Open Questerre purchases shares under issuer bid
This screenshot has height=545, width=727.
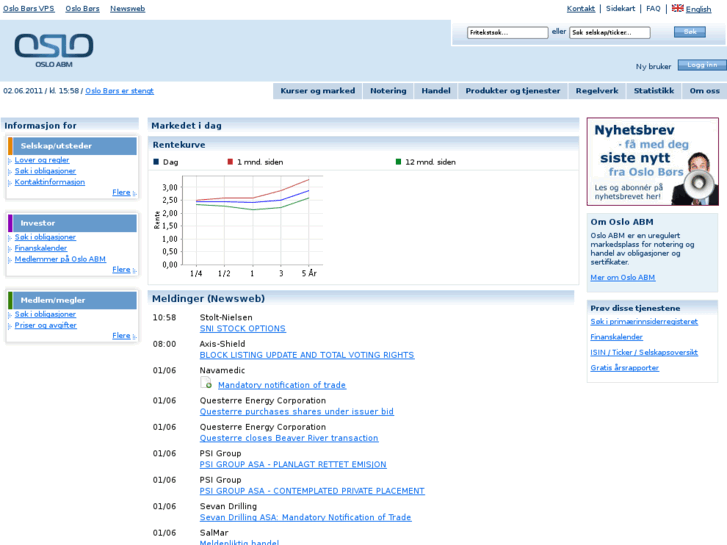(297, 411)
